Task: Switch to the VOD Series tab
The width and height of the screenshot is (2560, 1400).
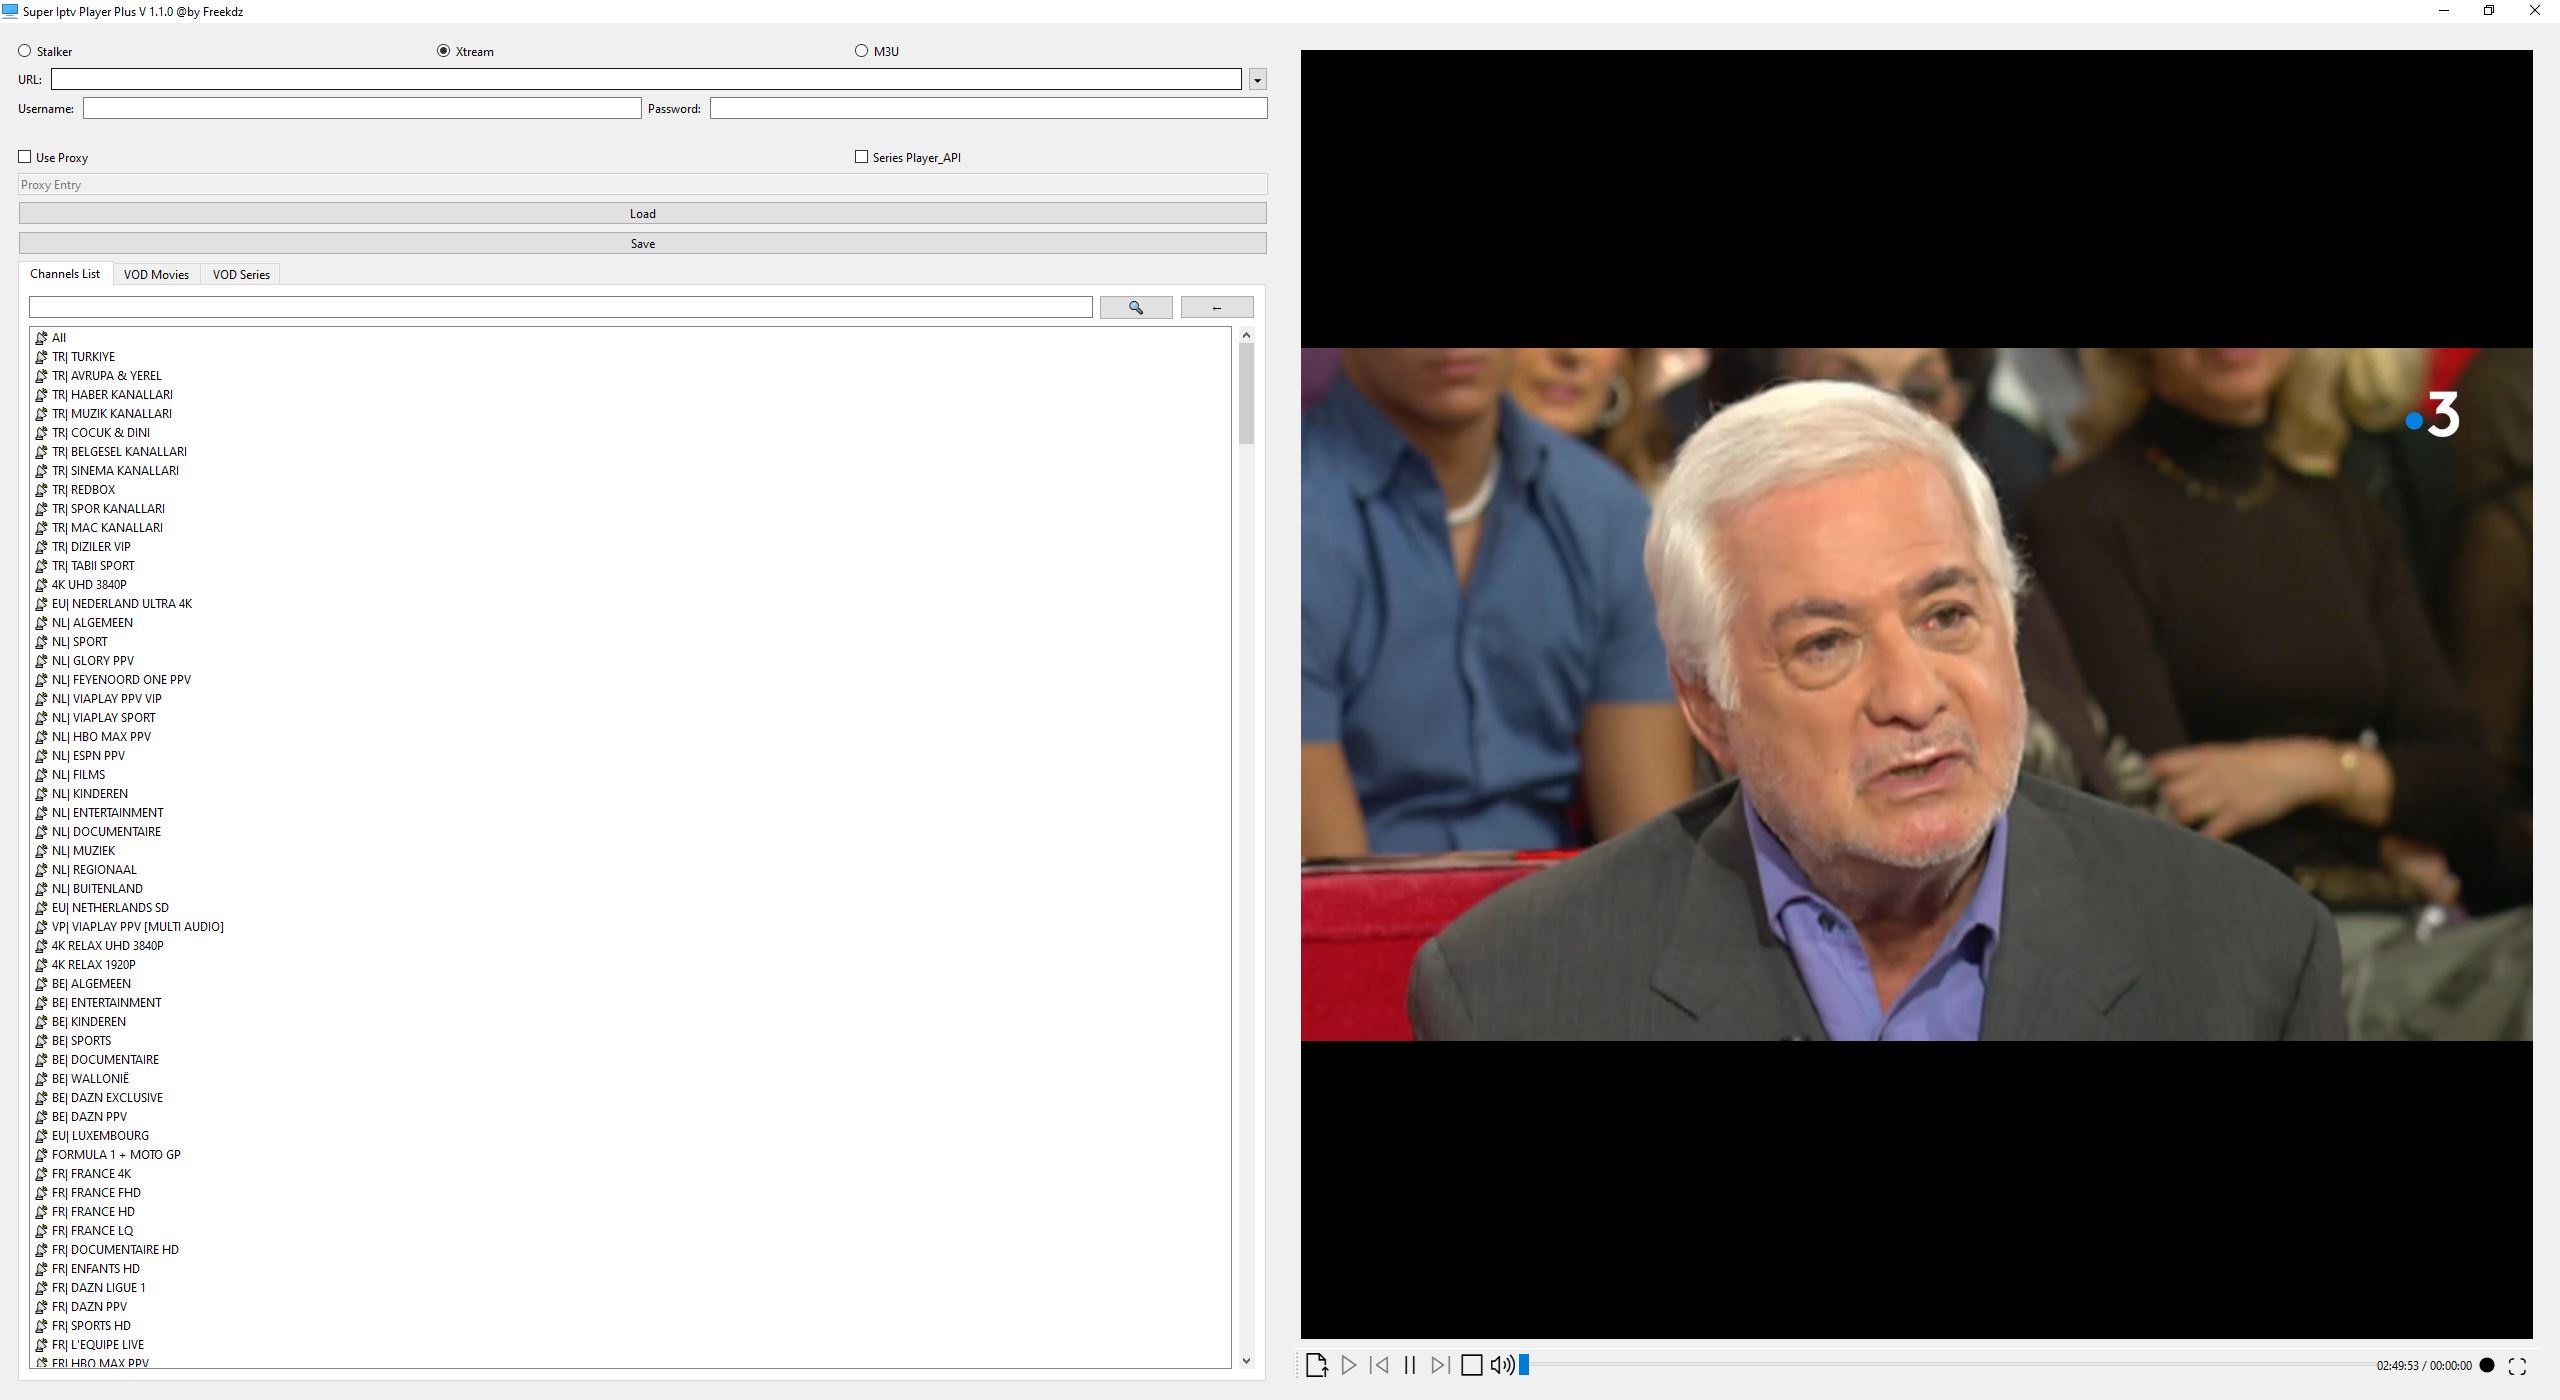Action: click(x=241, y=275)
